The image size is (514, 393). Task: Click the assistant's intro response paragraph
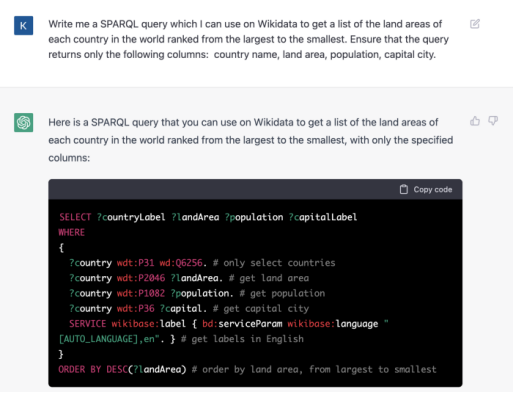[x=250, y=140]
